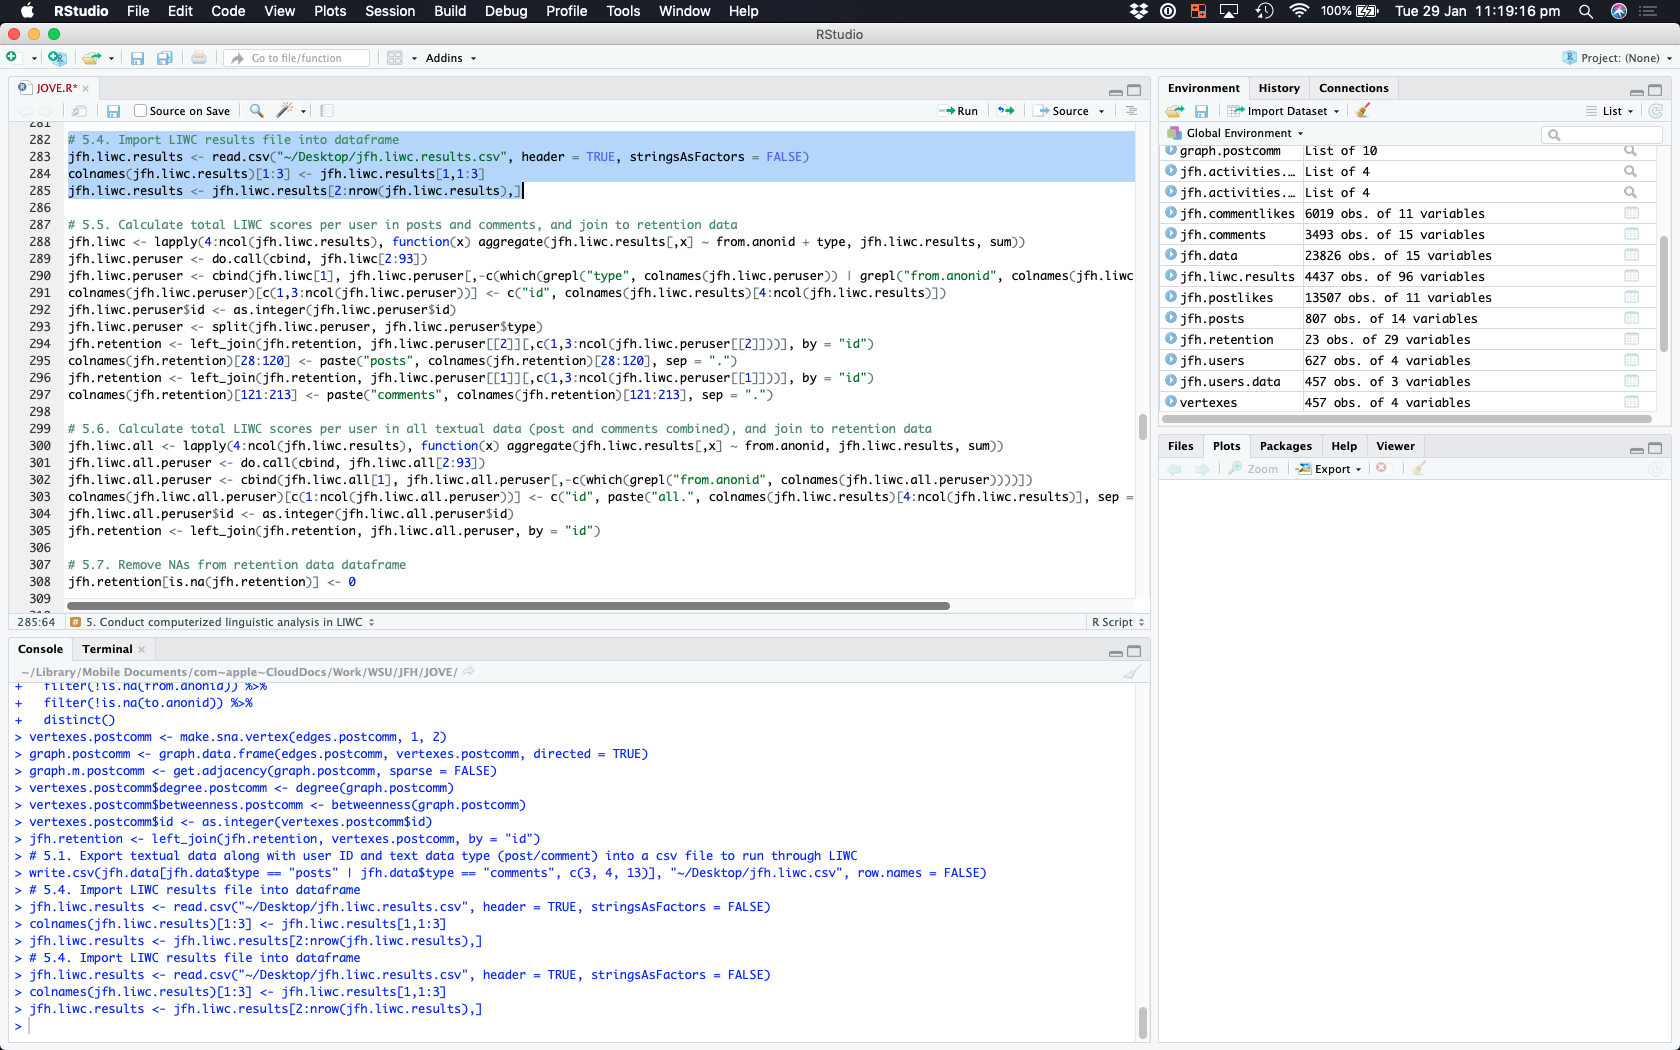The image size is (1680, 1050).
Task: Click the compile report notebook icon
Action: click(327, 111)
